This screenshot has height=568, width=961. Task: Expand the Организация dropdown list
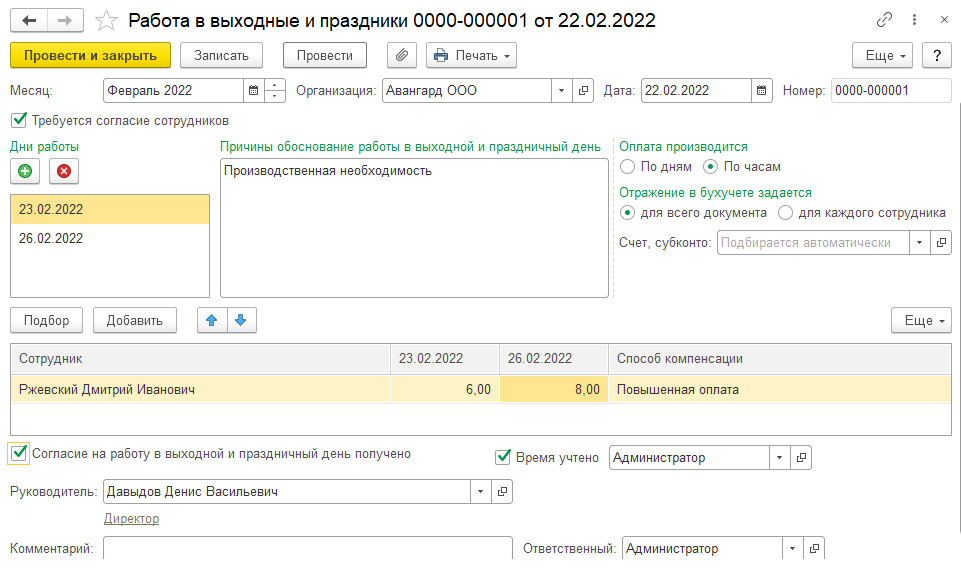point(561,90)
